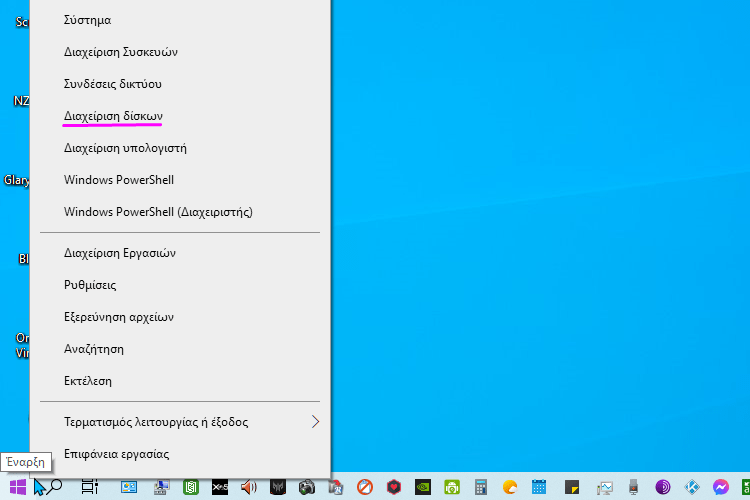750x500 pixels.
Task: Open the performance monitor taskbar icon
Action: coord(605,488)
